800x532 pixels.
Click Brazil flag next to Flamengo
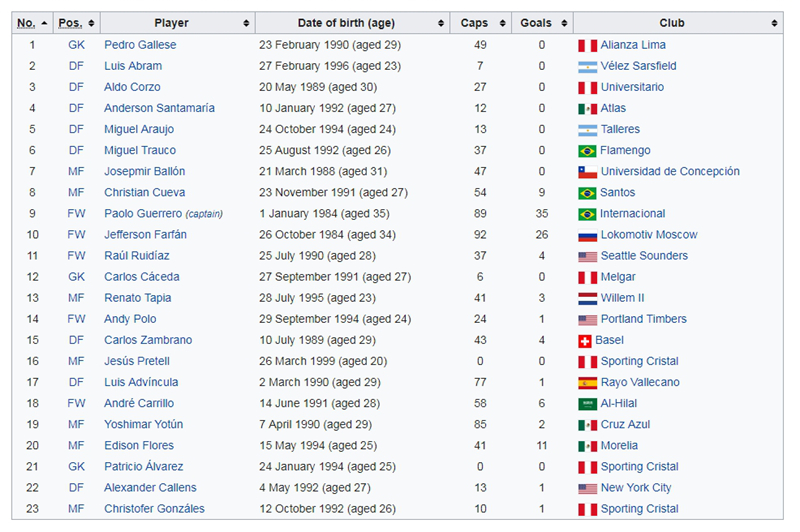point(587,151)
